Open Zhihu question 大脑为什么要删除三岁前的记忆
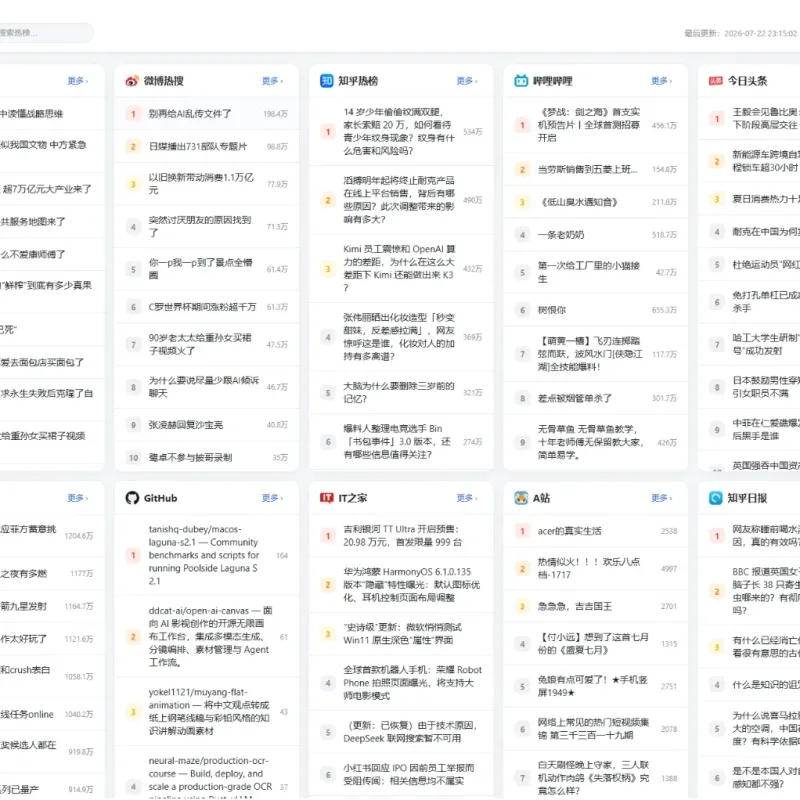Image resolution: width=800 pixels, height=800 pixels. point(401,392)
